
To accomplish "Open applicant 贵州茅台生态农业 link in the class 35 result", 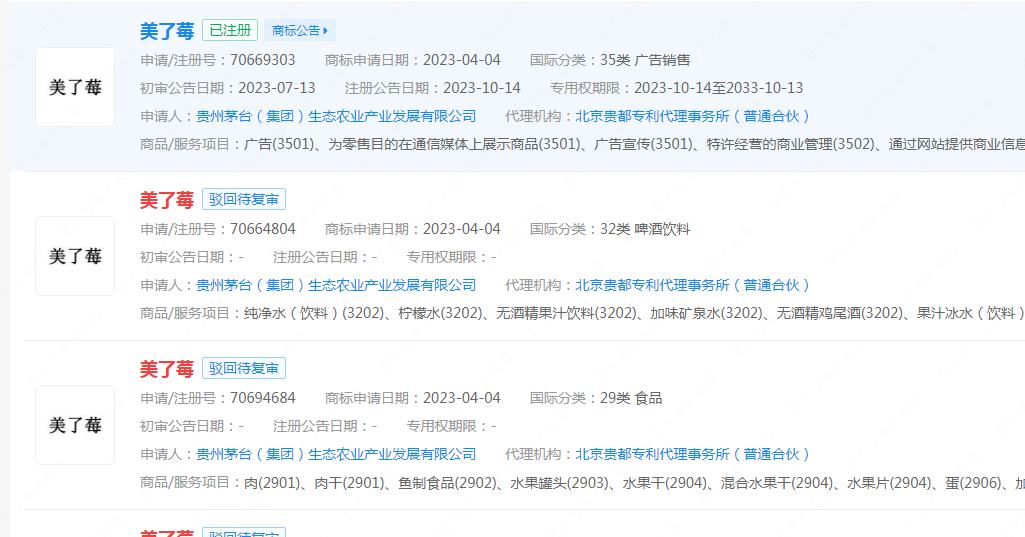I will pos(336,116).
